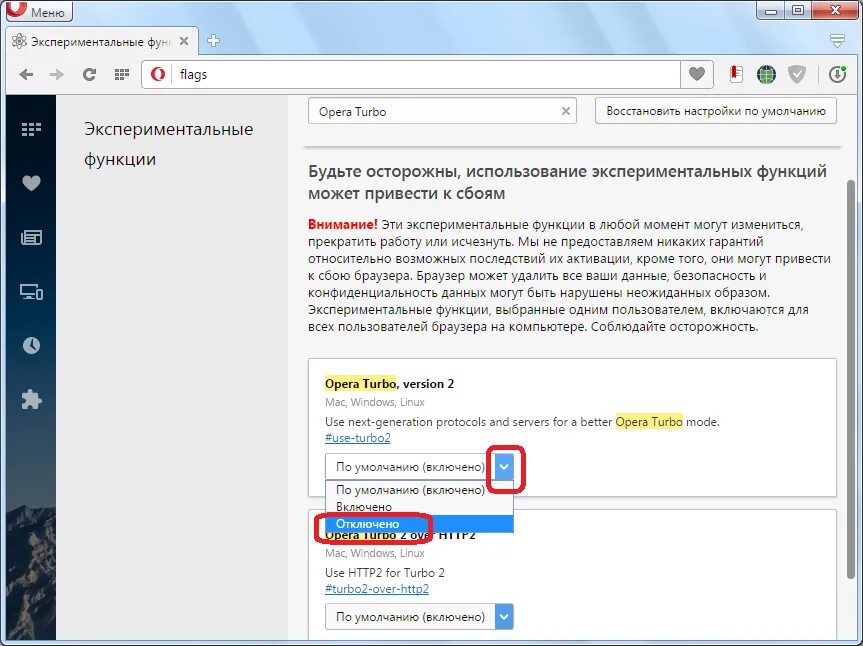Open Speed Dial grid in toolbar
The width and height of the screenshot is (863, 646).
[x=122, y=74]
